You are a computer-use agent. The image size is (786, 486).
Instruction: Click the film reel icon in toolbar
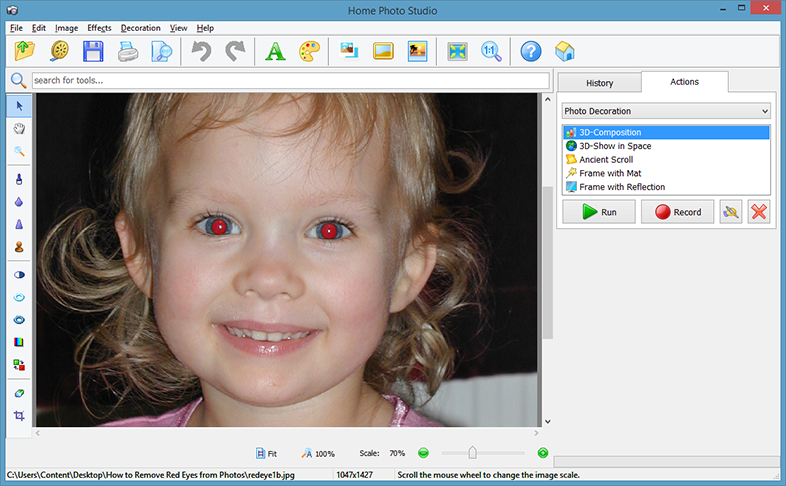coord(59,51)
